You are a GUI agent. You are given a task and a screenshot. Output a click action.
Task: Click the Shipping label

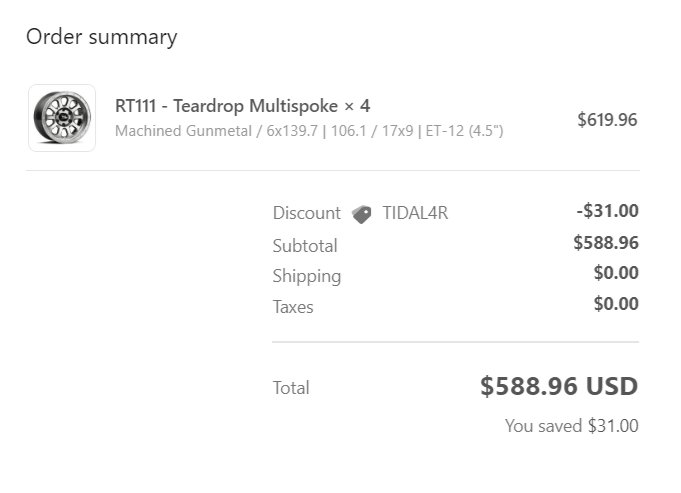[x=307, y=276]
